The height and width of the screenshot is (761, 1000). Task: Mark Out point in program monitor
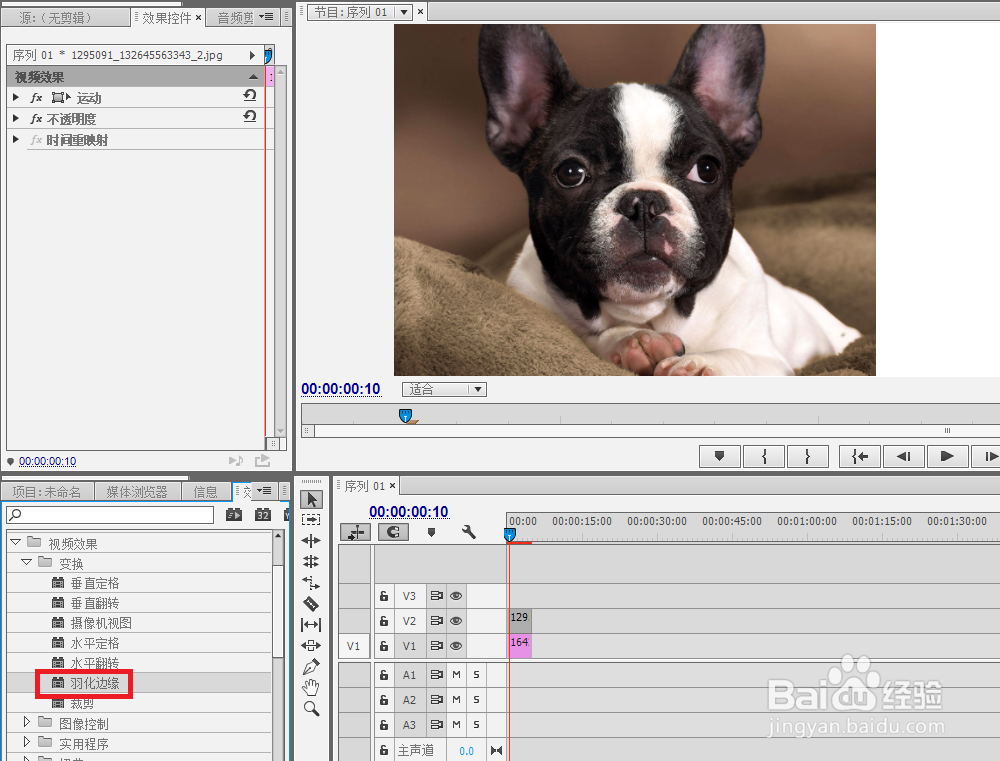point(807,456)
